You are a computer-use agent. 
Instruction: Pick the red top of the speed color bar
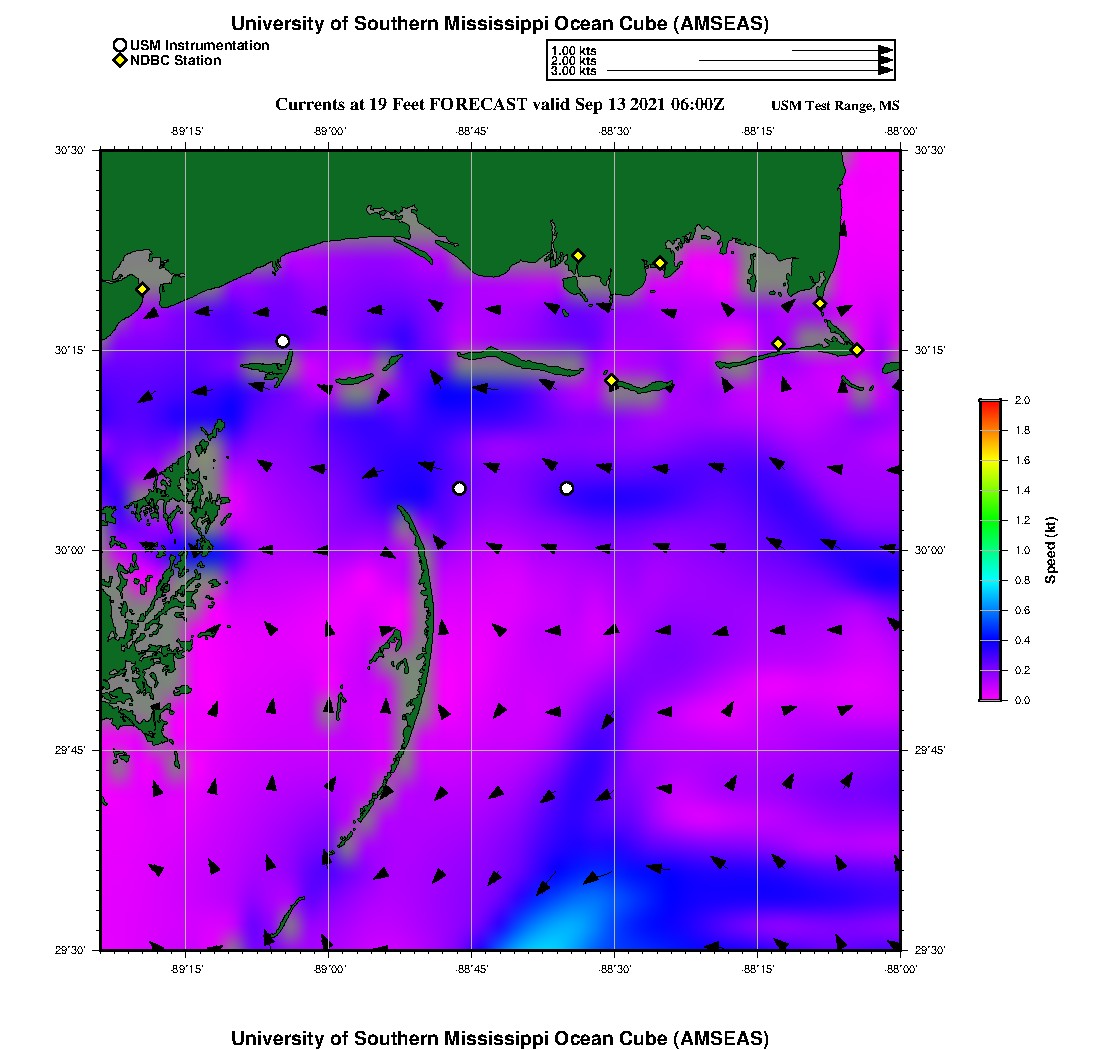pos(990,405)
